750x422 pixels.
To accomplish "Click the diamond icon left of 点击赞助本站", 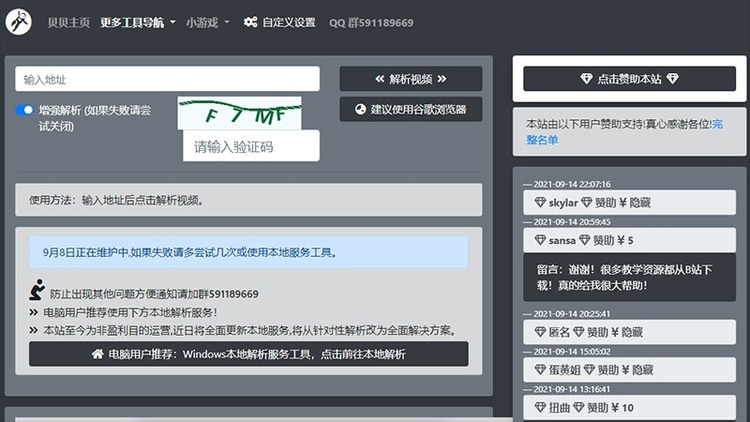I will coord(586,79).
